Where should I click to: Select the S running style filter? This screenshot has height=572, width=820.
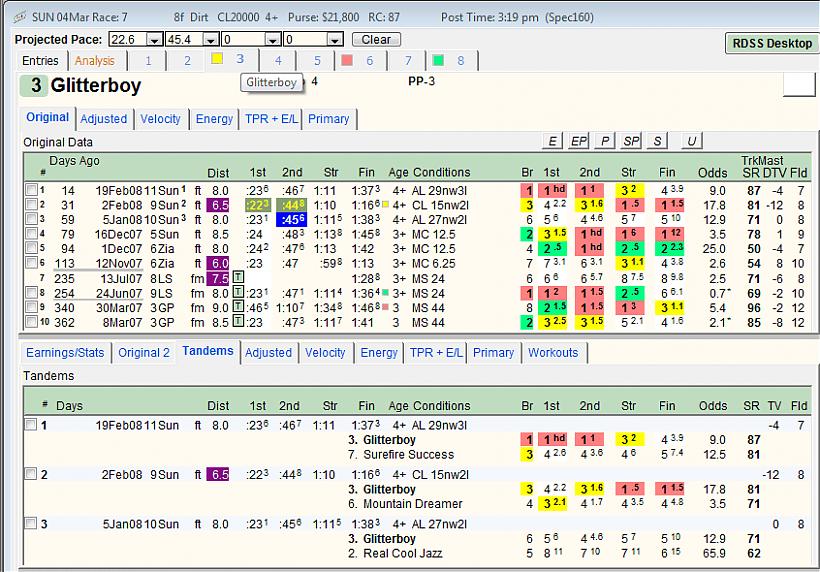pos(657,141)
